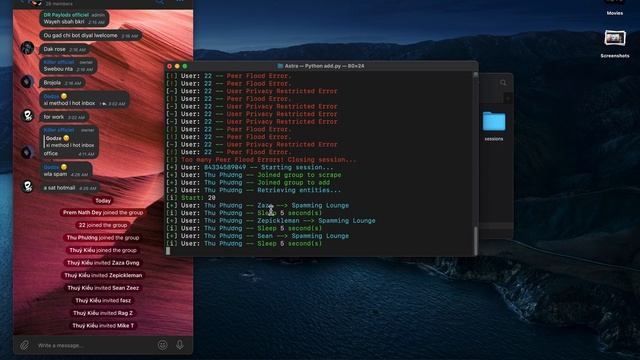Select the Ou gad chi bot diyal lwelcome message
Screen dimensions: 640x360
click(x=91, y=36)
